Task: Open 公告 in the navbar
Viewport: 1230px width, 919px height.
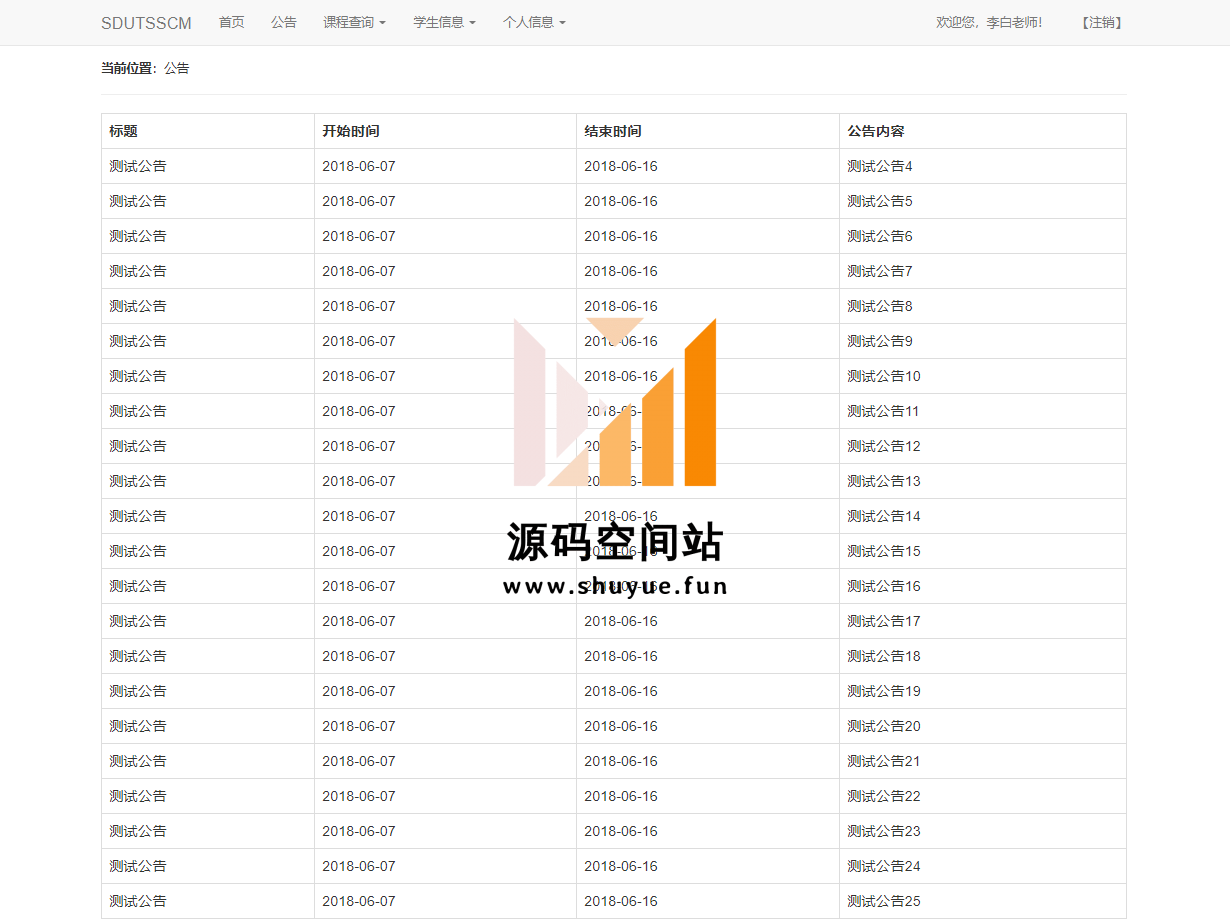Action: [x=284, y=22]
